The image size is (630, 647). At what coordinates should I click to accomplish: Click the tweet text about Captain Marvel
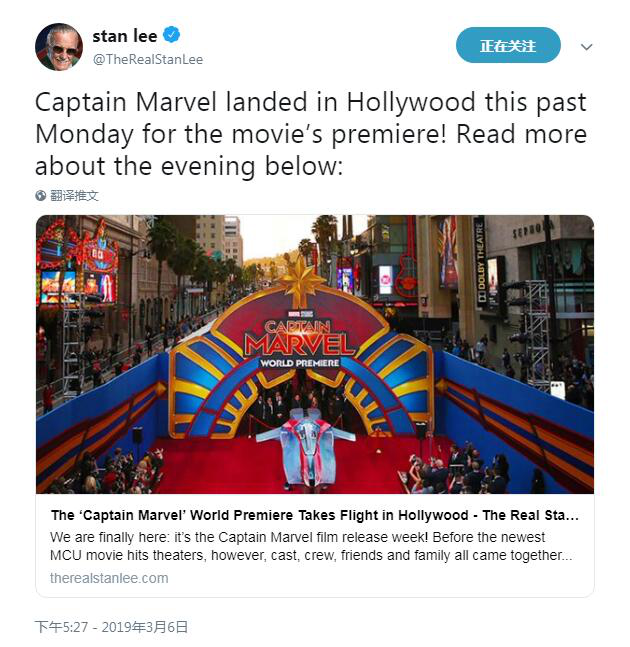click(x=311, y=134)
